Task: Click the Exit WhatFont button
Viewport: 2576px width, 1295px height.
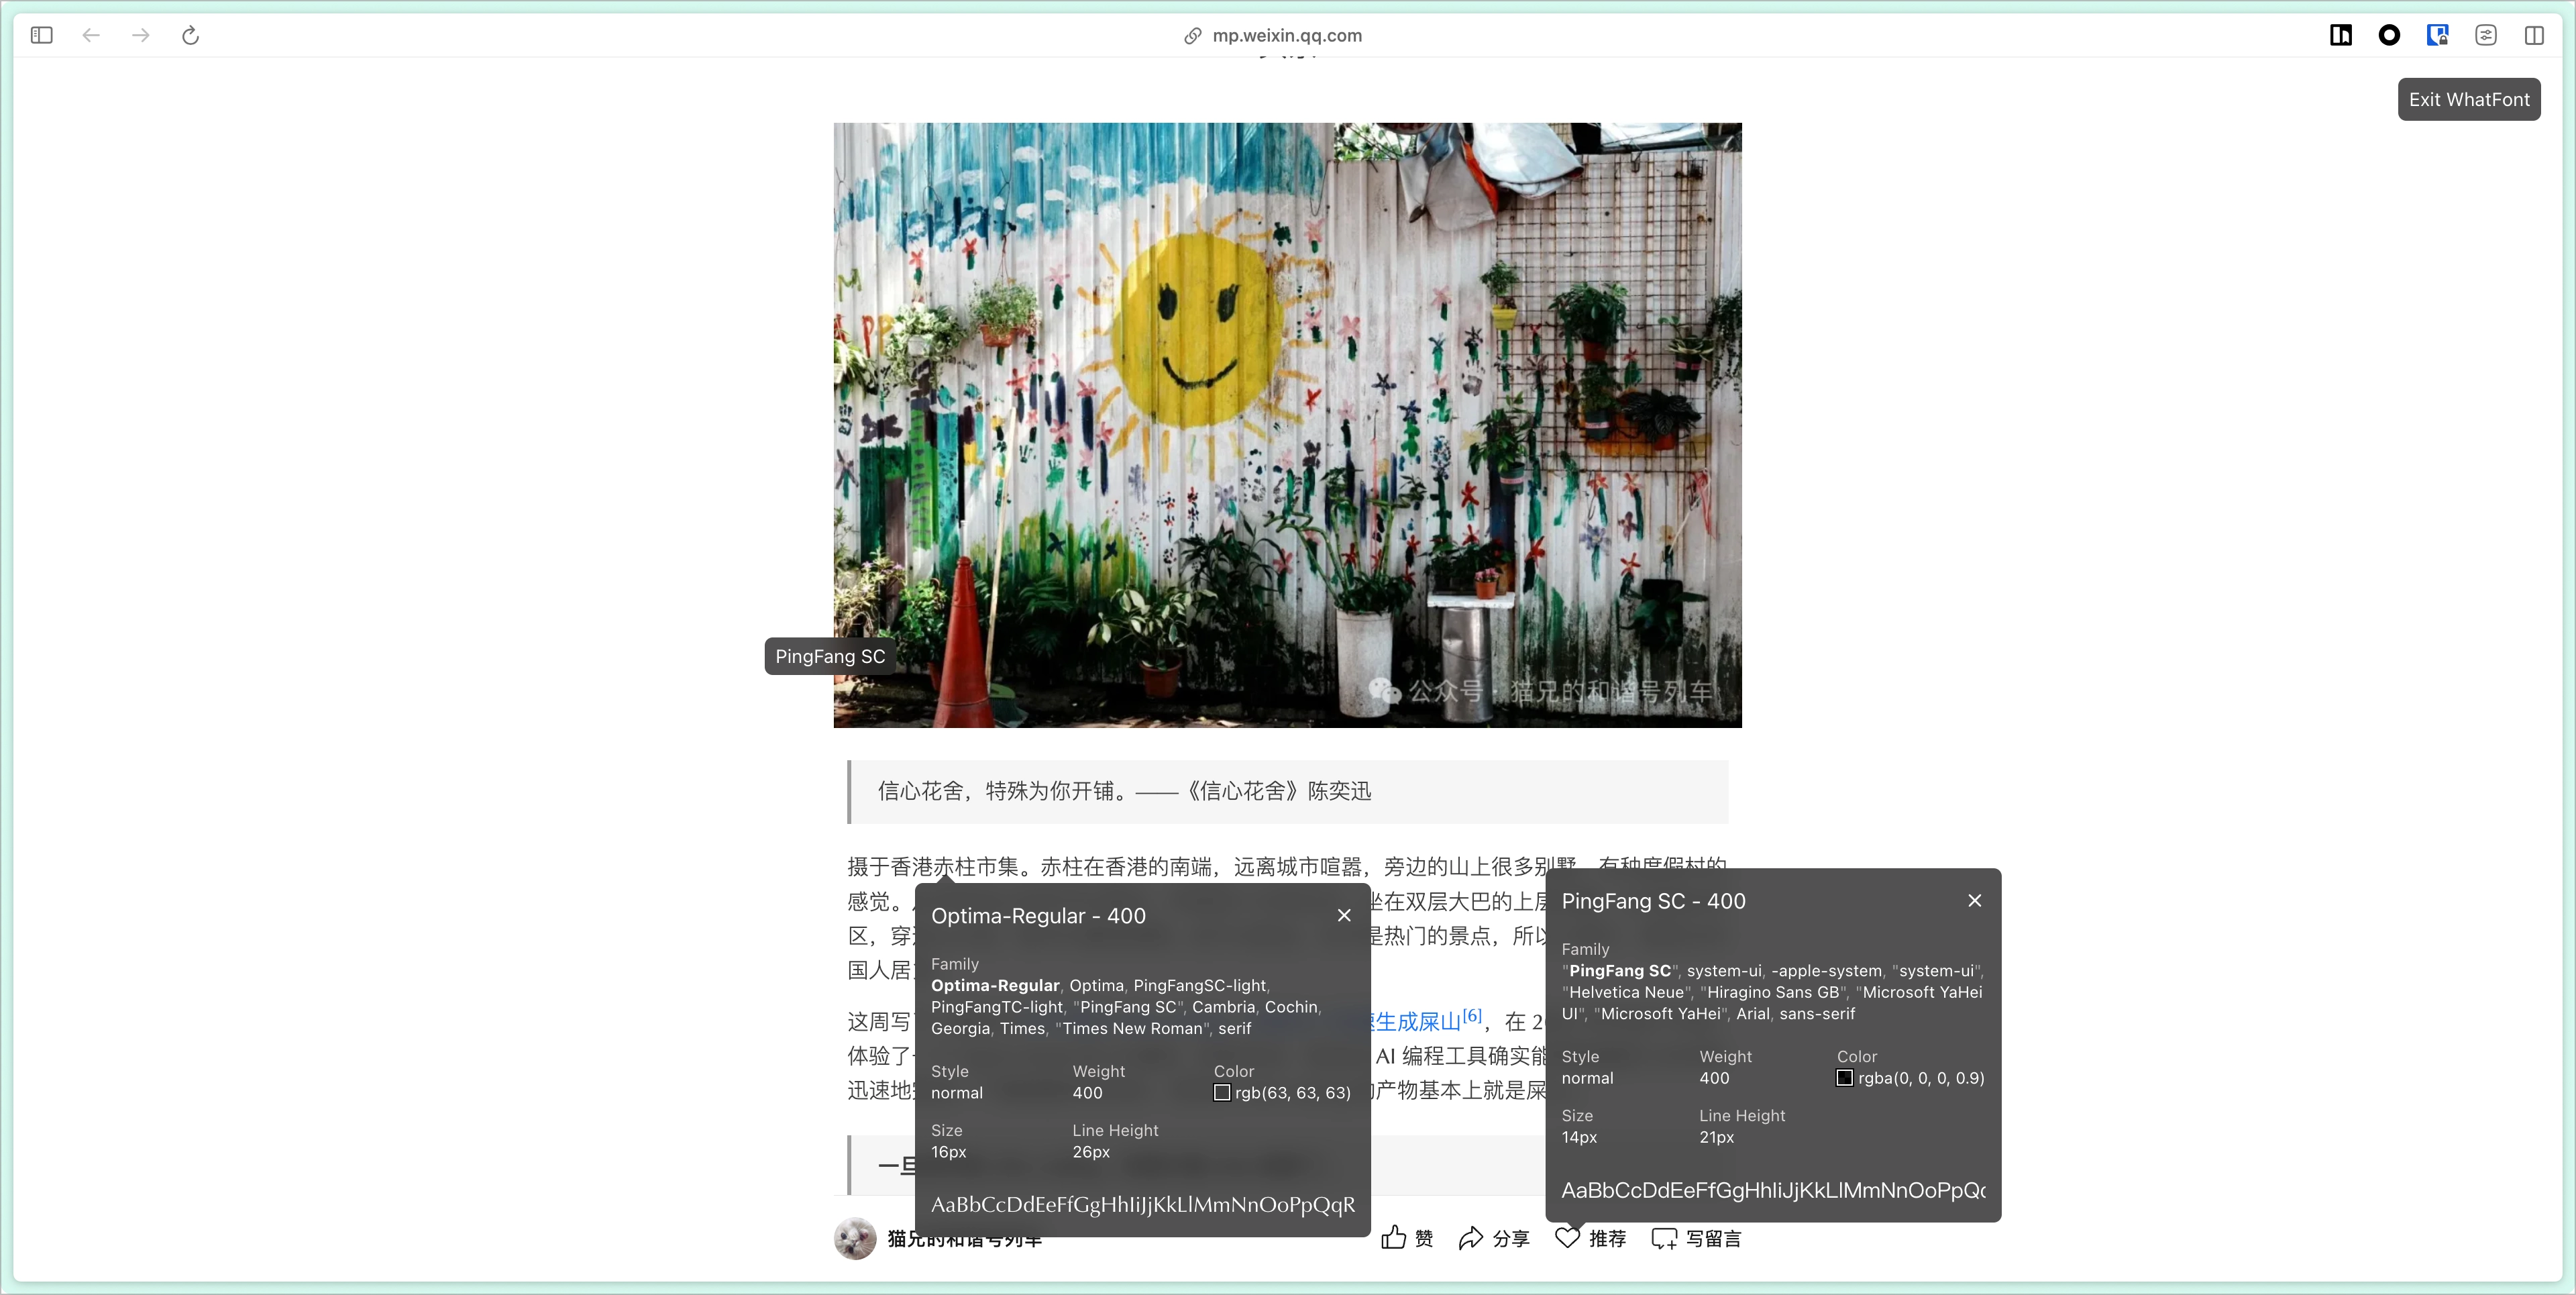Action: (x=2469, y=99)
